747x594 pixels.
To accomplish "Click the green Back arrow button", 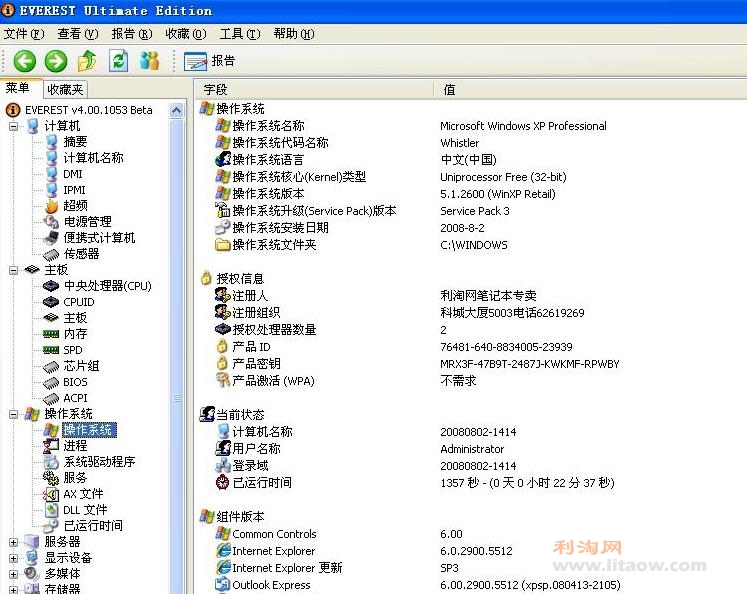I will point(25,61).
